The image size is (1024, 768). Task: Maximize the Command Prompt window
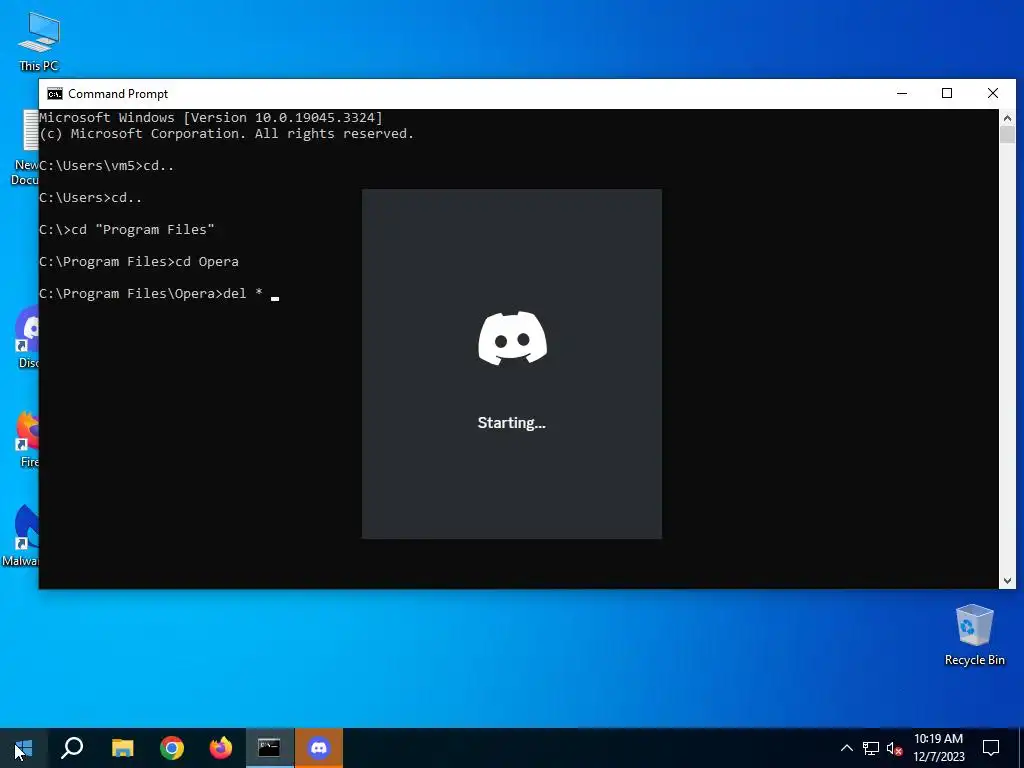click(947, 93)
